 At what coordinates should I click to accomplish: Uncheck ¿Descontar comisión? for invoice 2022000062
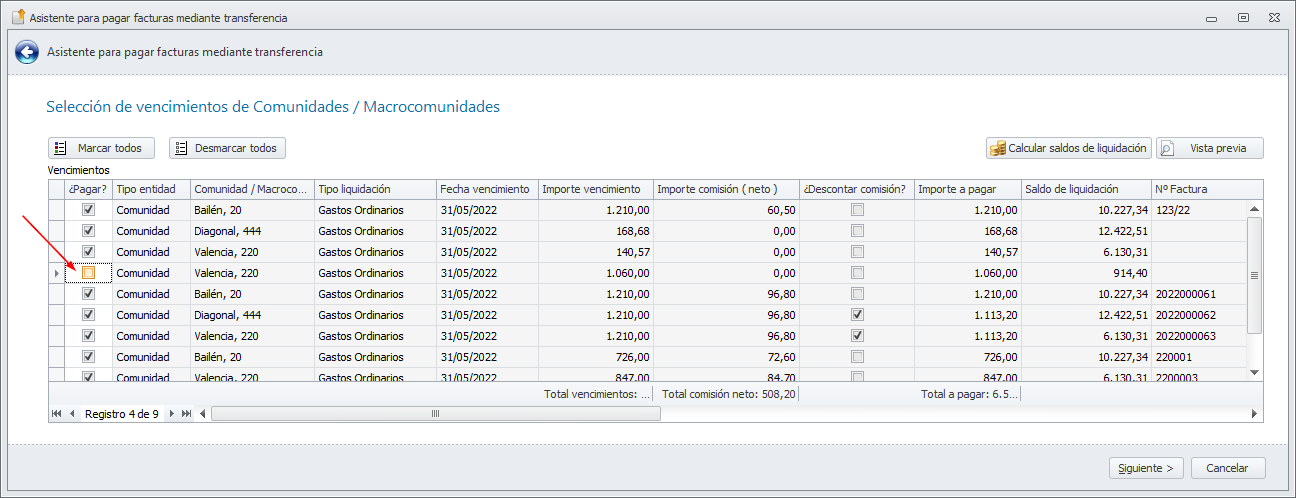click(857, 315)
